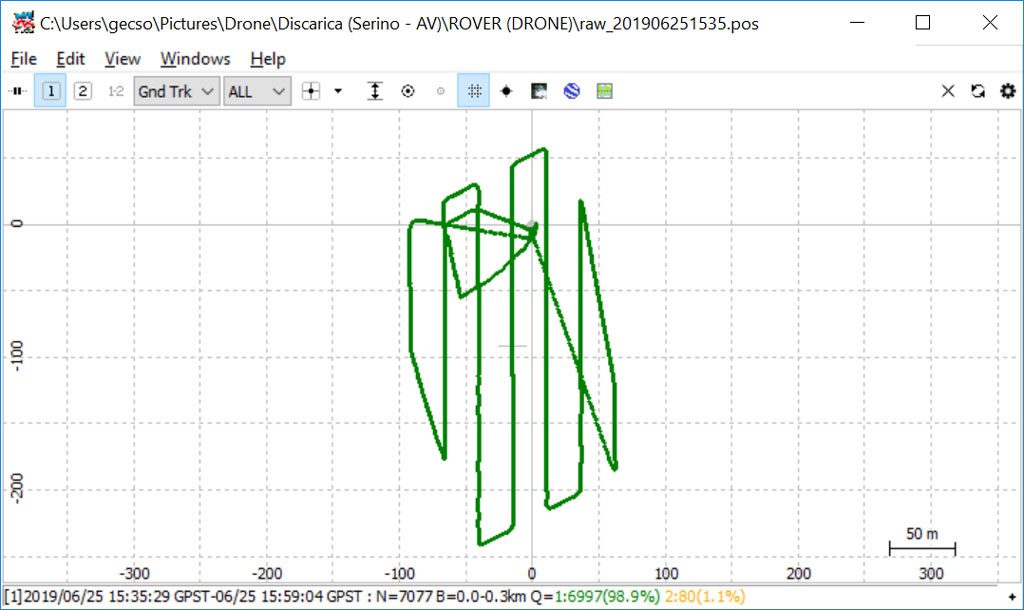The image size is (1024, 610).
Task: Show the map image overlay icon
Action: point(539,91)
